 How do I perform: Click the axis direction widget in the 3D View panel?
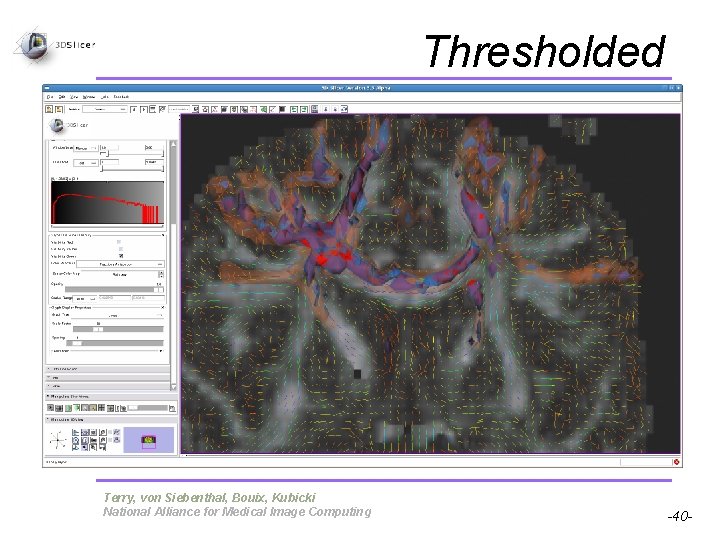click(58, 441)
